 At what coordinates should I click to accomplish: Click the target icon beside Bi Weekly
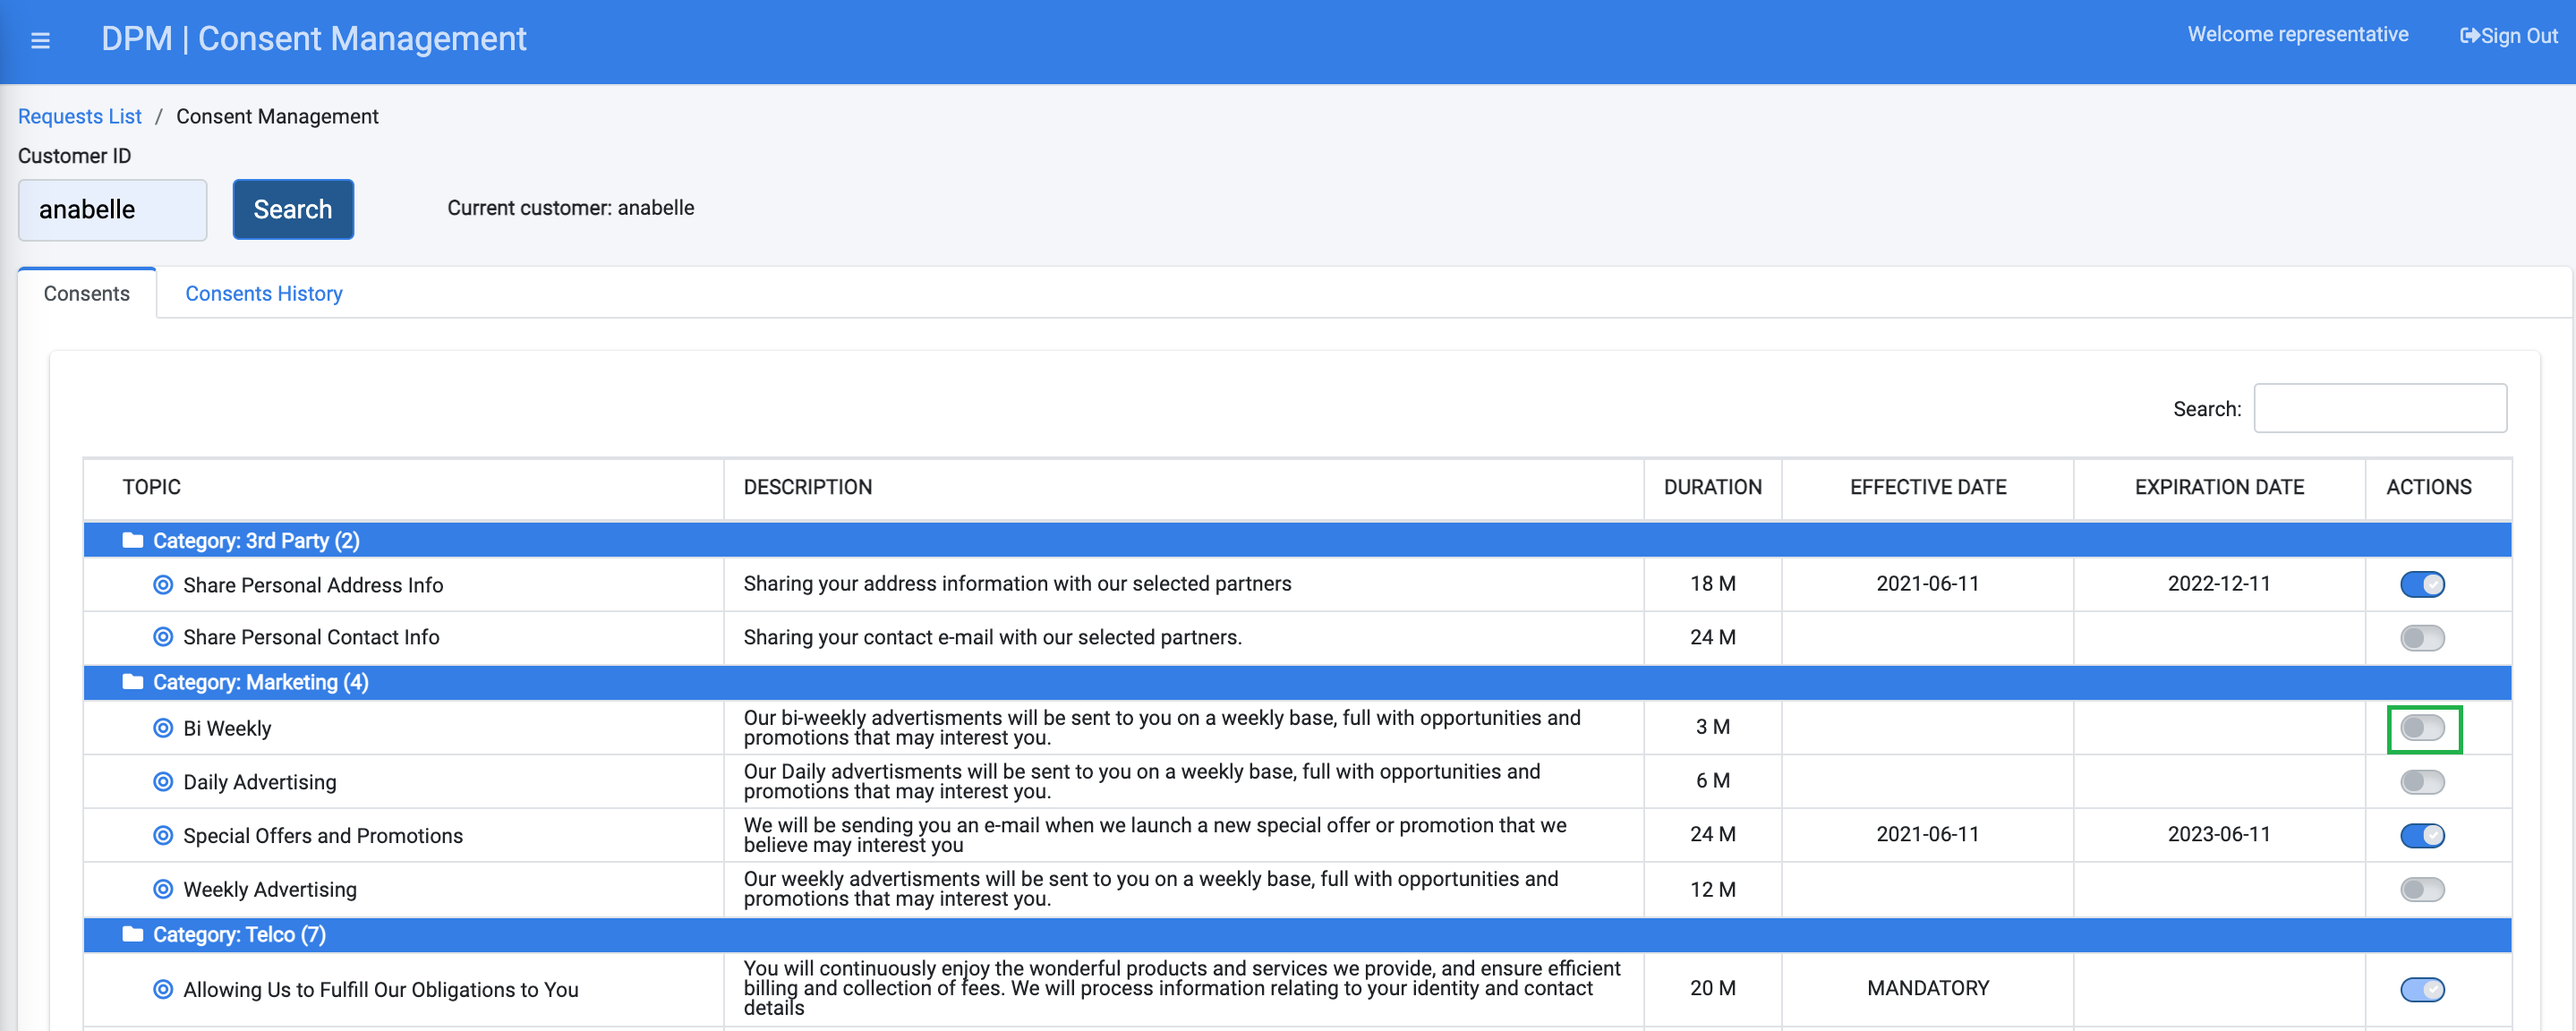tap(163, 728)
